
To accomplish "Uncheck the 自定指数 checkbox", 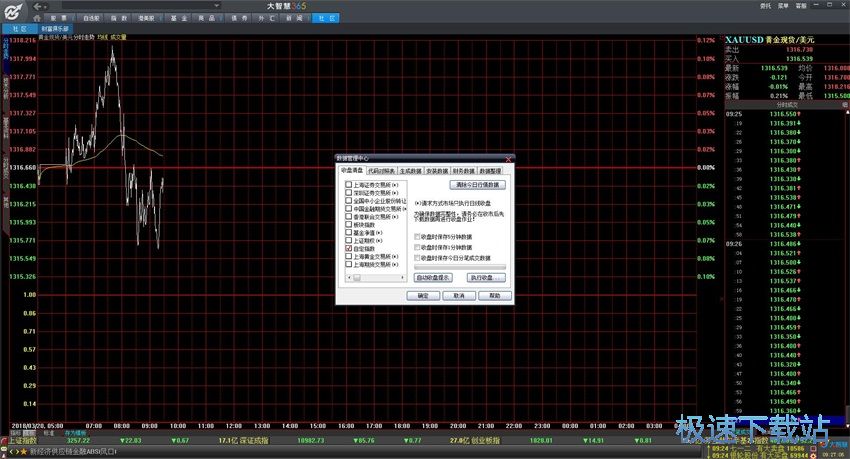I will [x=349, y=248].
